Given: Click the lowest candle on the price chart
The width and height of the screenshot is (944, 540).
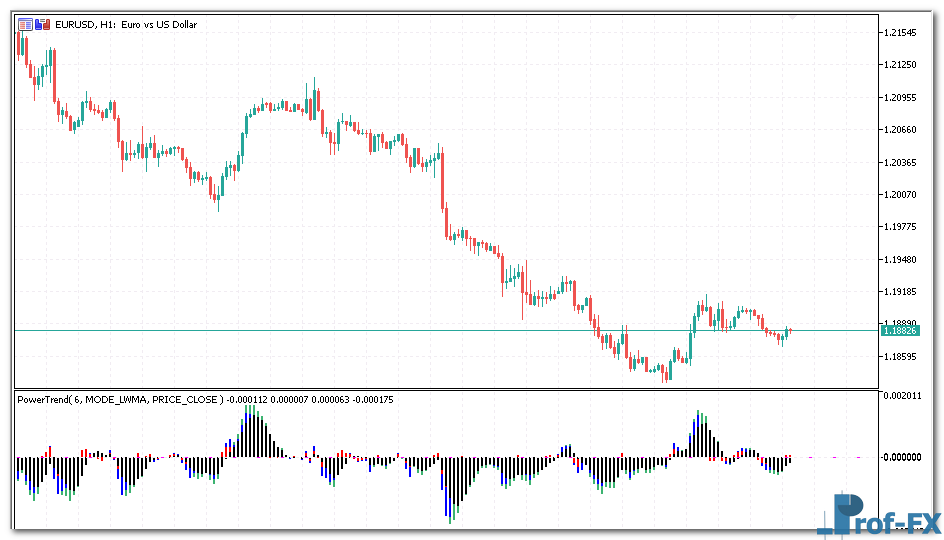Looking at the screenshot, I should click(x=665, y=374).
